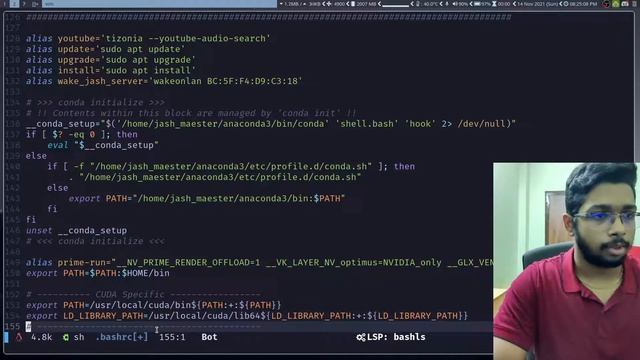The height and width of the screenshot is (360, 640).
Task: Click the prime-run alias line
Action: [x=260, y=262]
